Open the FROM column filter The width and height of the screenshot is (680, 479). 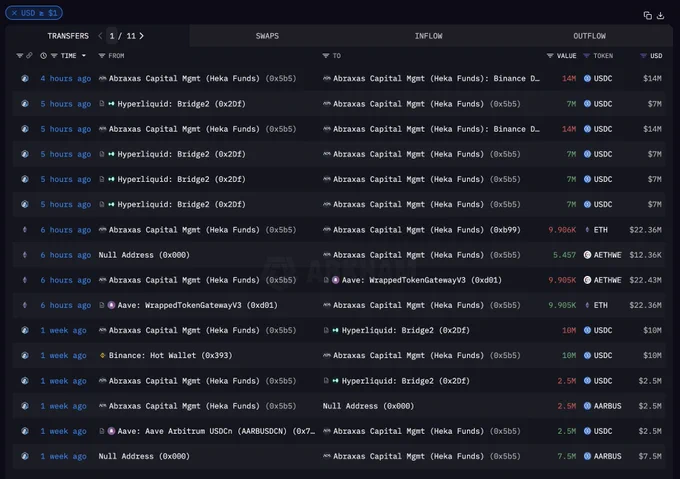point(102,55)
